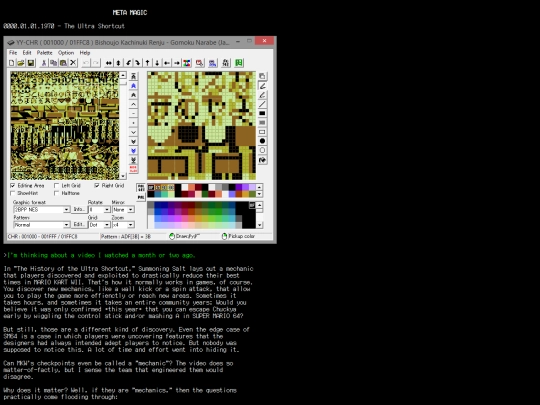Toggle the Editing Area checkbox

point(13,186)
